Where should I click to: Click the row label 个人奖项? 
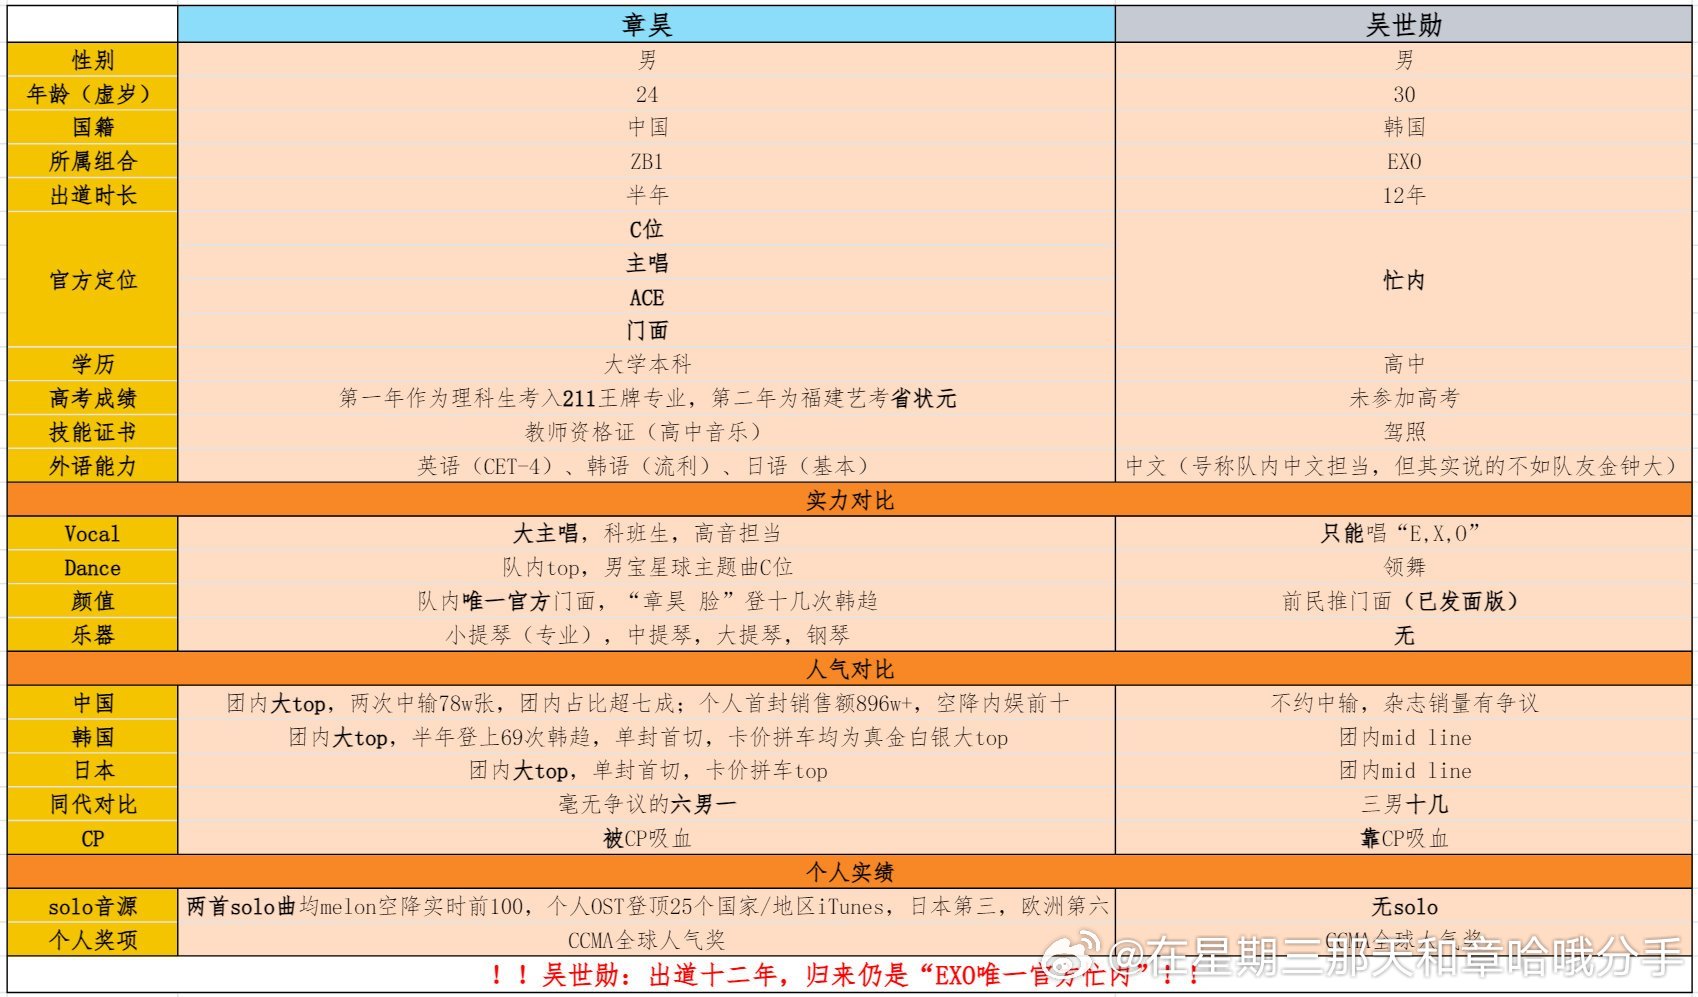(x=93, y=940)
